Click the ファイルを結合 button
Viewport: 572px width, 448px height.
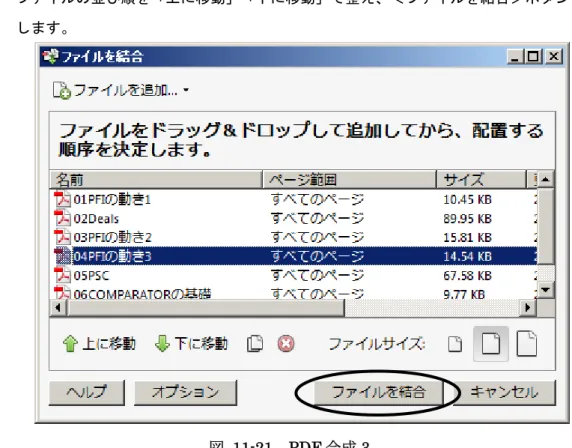click(379, 393)
